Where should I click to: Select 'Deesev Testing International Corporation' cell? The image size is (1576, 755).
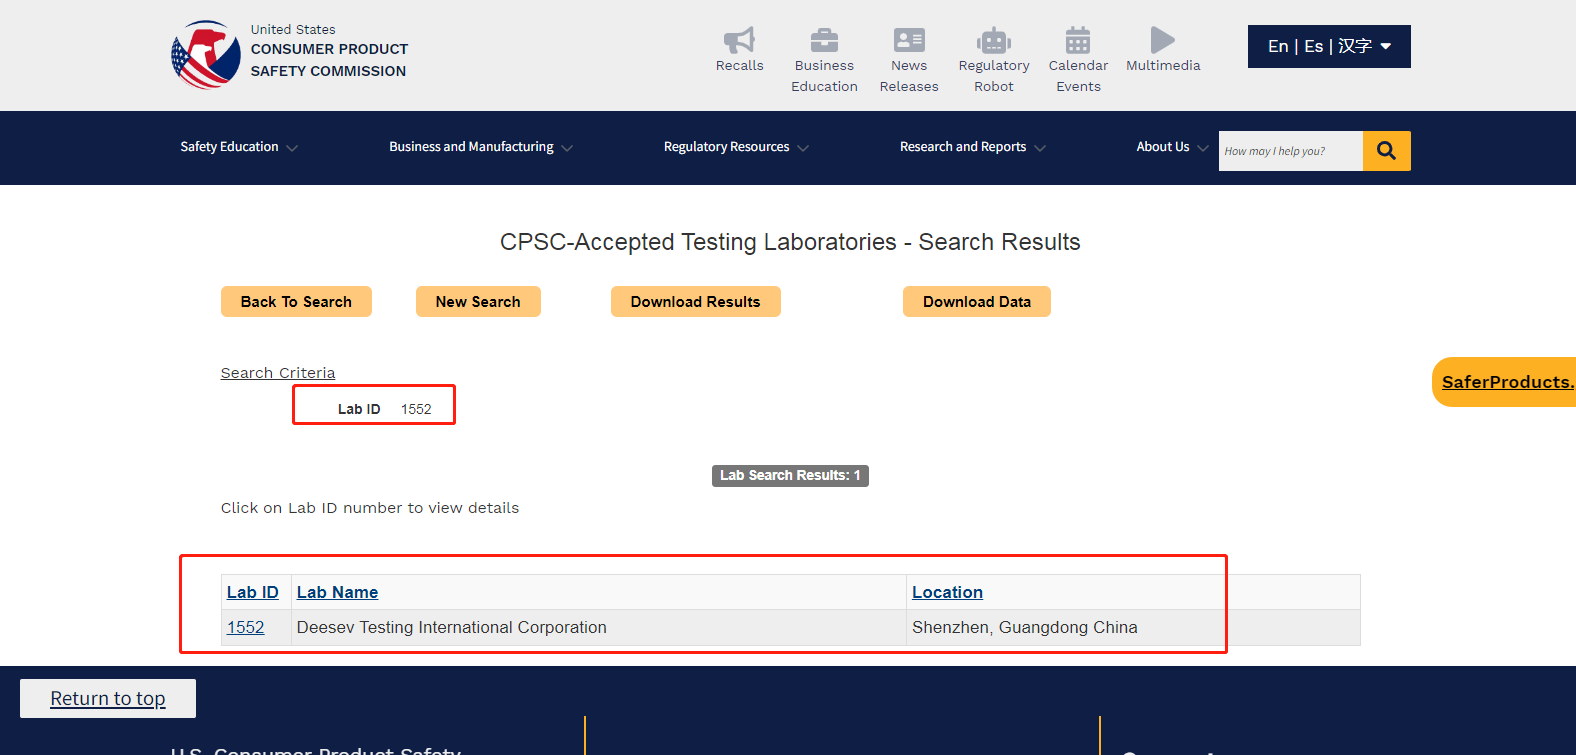point(599,627)
